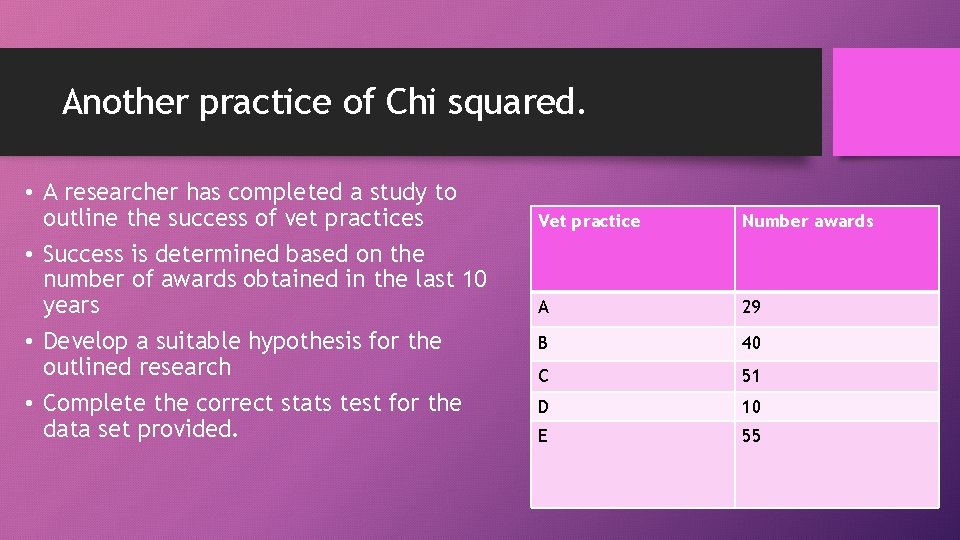960x540 pixels.
Task: Click the table cell for practice B
Action: click(x=544, y=343)
